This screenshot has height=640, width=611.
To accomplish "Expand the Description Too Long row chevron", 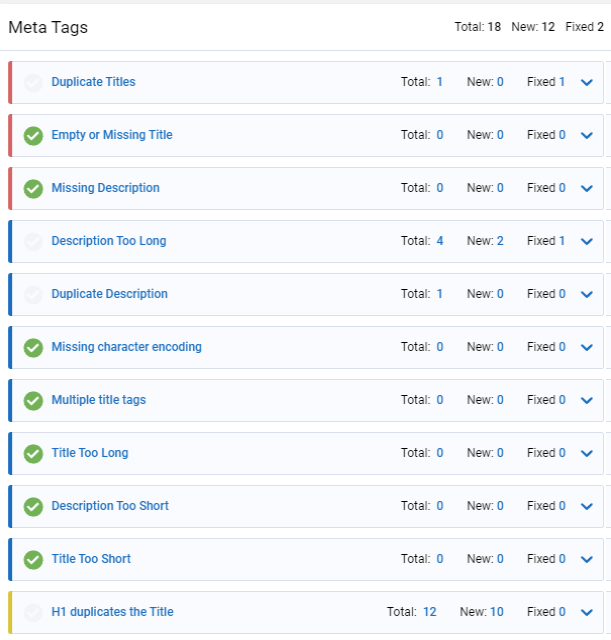I will (x=587, y=242).
